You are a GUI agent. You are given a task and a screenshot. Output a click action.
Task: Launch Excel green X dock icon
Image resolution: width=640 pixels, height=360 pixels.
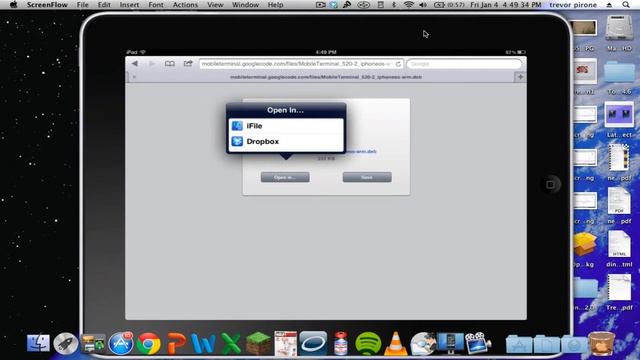(231, 343)
